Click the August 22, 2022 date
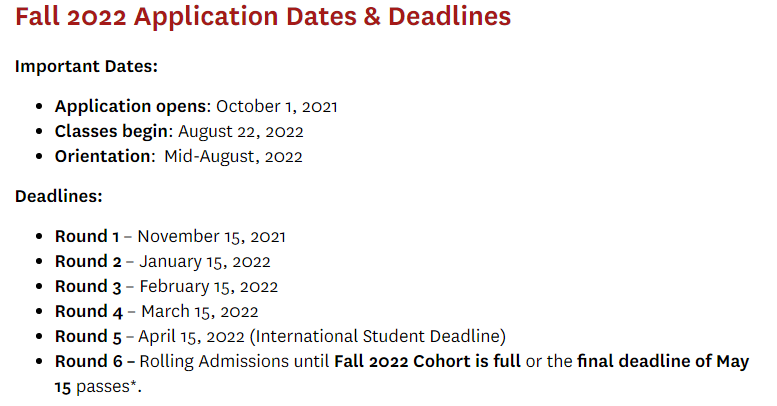This screenshot has width=777, height=406. (240, 132)
